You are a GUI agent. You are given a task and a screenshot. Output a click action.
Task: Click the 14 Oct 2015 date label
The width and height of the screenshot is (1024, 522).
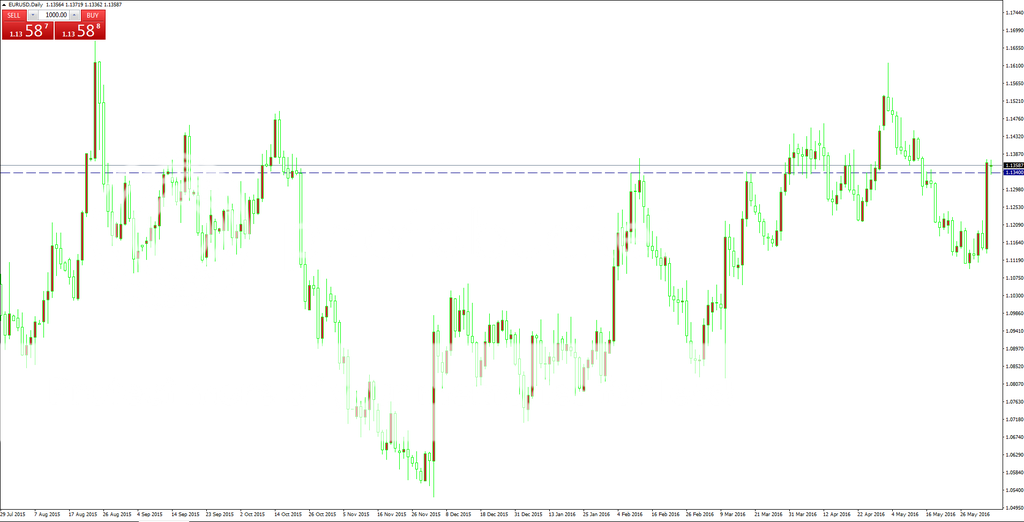(287, 514)
